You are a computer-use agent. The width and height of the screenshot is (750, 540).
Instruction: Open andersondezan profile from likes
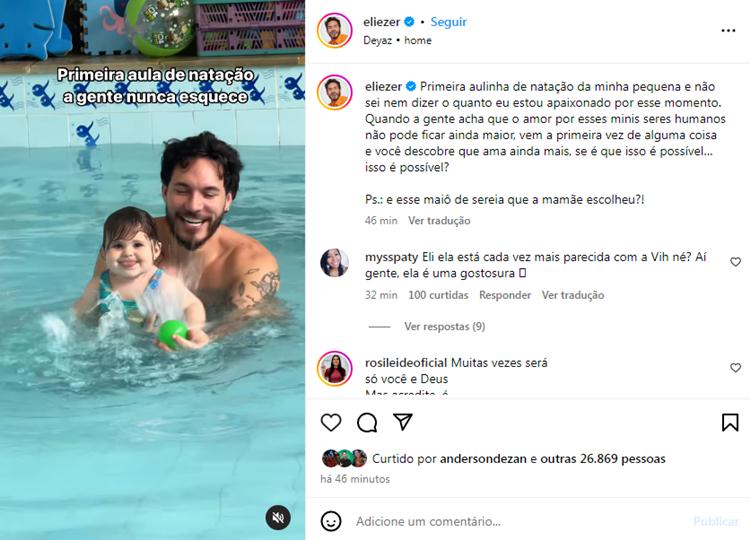pos(483,459)
